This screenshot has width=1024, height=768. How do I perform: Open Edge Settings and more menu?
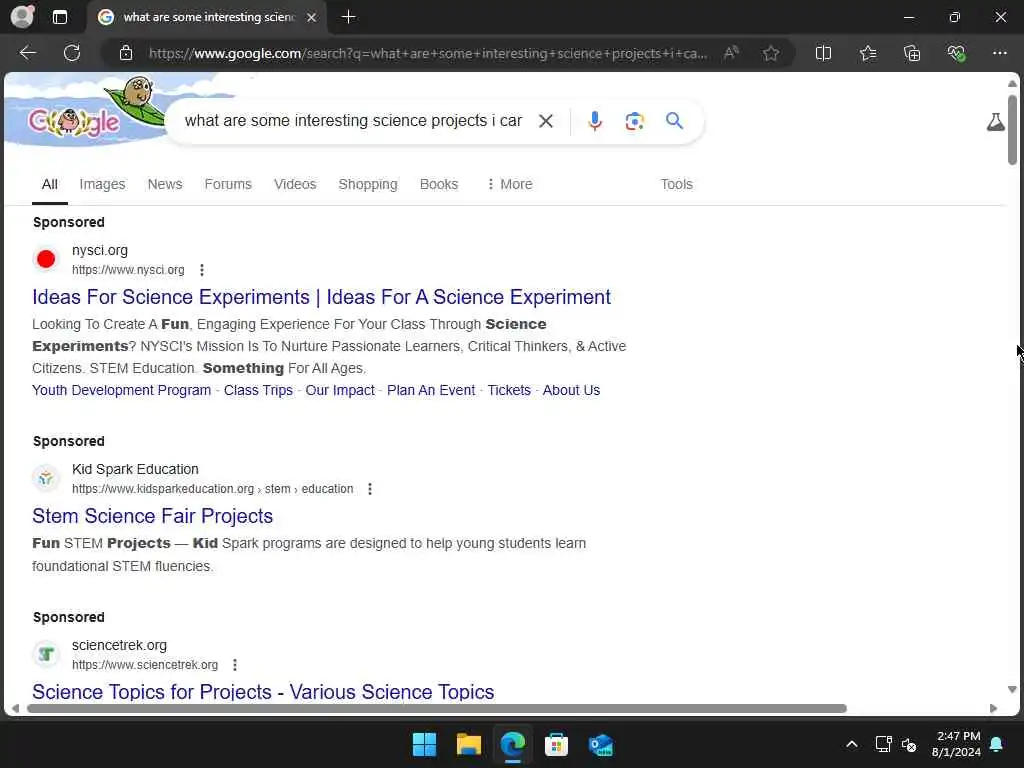coord(1000,53)
